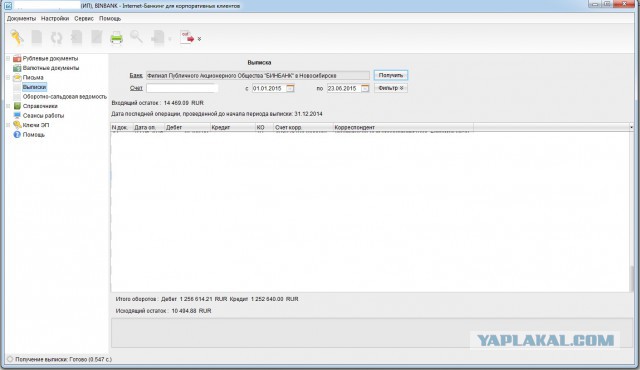Open the Документы menu

coord(21,18)
